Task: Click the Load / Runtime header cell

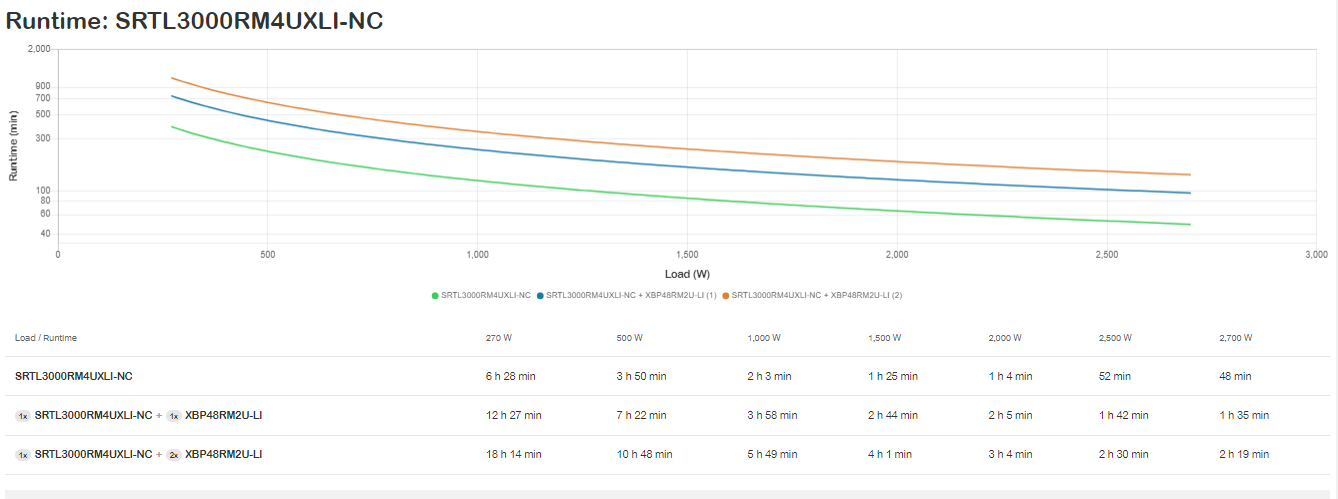Action: click(x=45, y=338)
